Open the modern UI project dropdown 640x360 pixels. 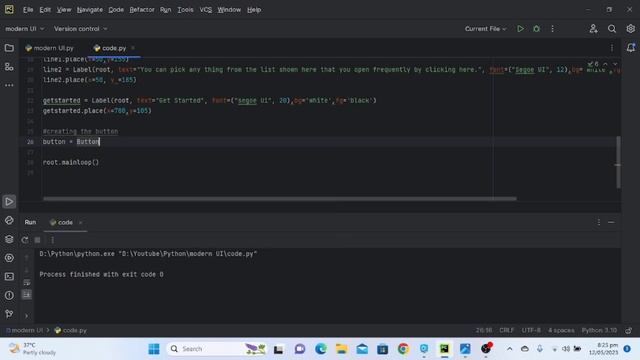click(24, 29)
